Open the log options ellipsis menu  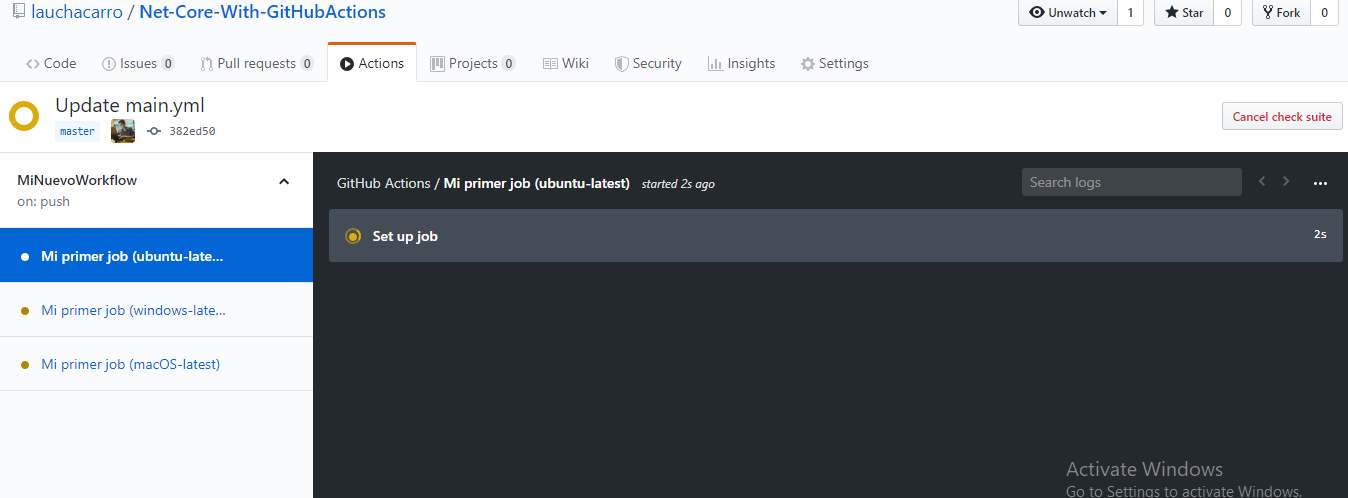pos(1320,183)
